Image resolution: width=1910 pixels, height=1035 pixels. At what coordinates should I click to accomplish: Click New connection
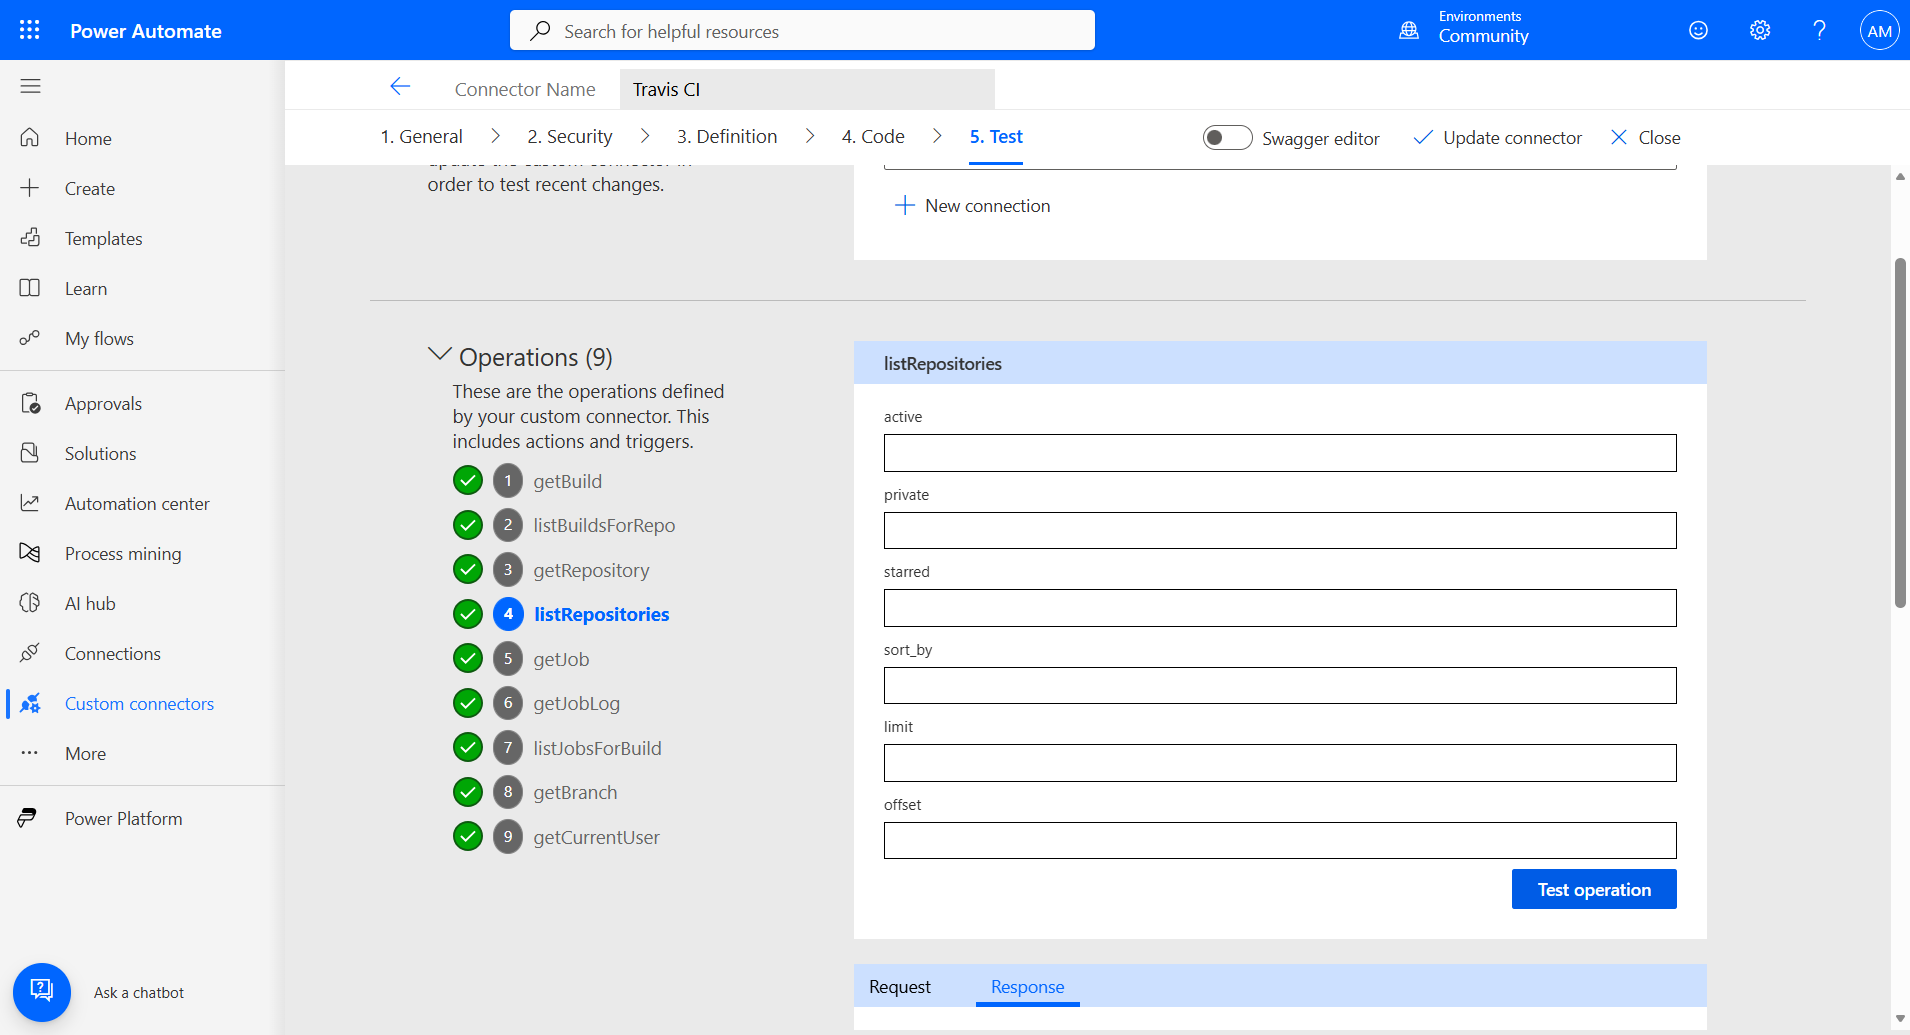point(972,205)
